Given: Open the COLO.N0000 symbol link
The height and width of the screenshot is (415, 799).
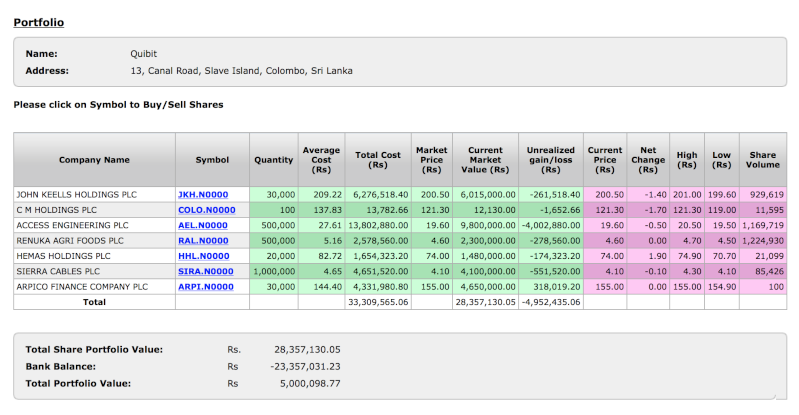Looking at the screenshot, I should pyautogui.click(x=206, y=210).
